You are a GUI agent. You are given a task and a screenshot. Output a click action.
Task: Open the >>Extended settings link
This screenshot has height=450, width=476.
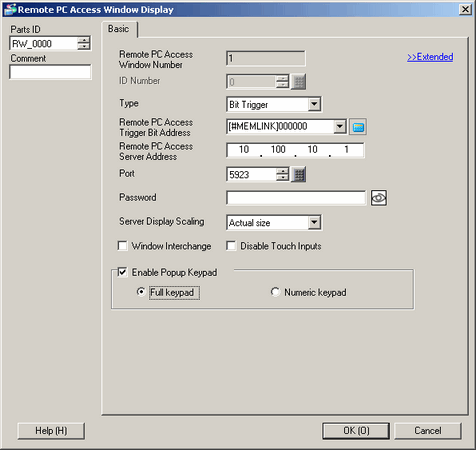[430, 57]
